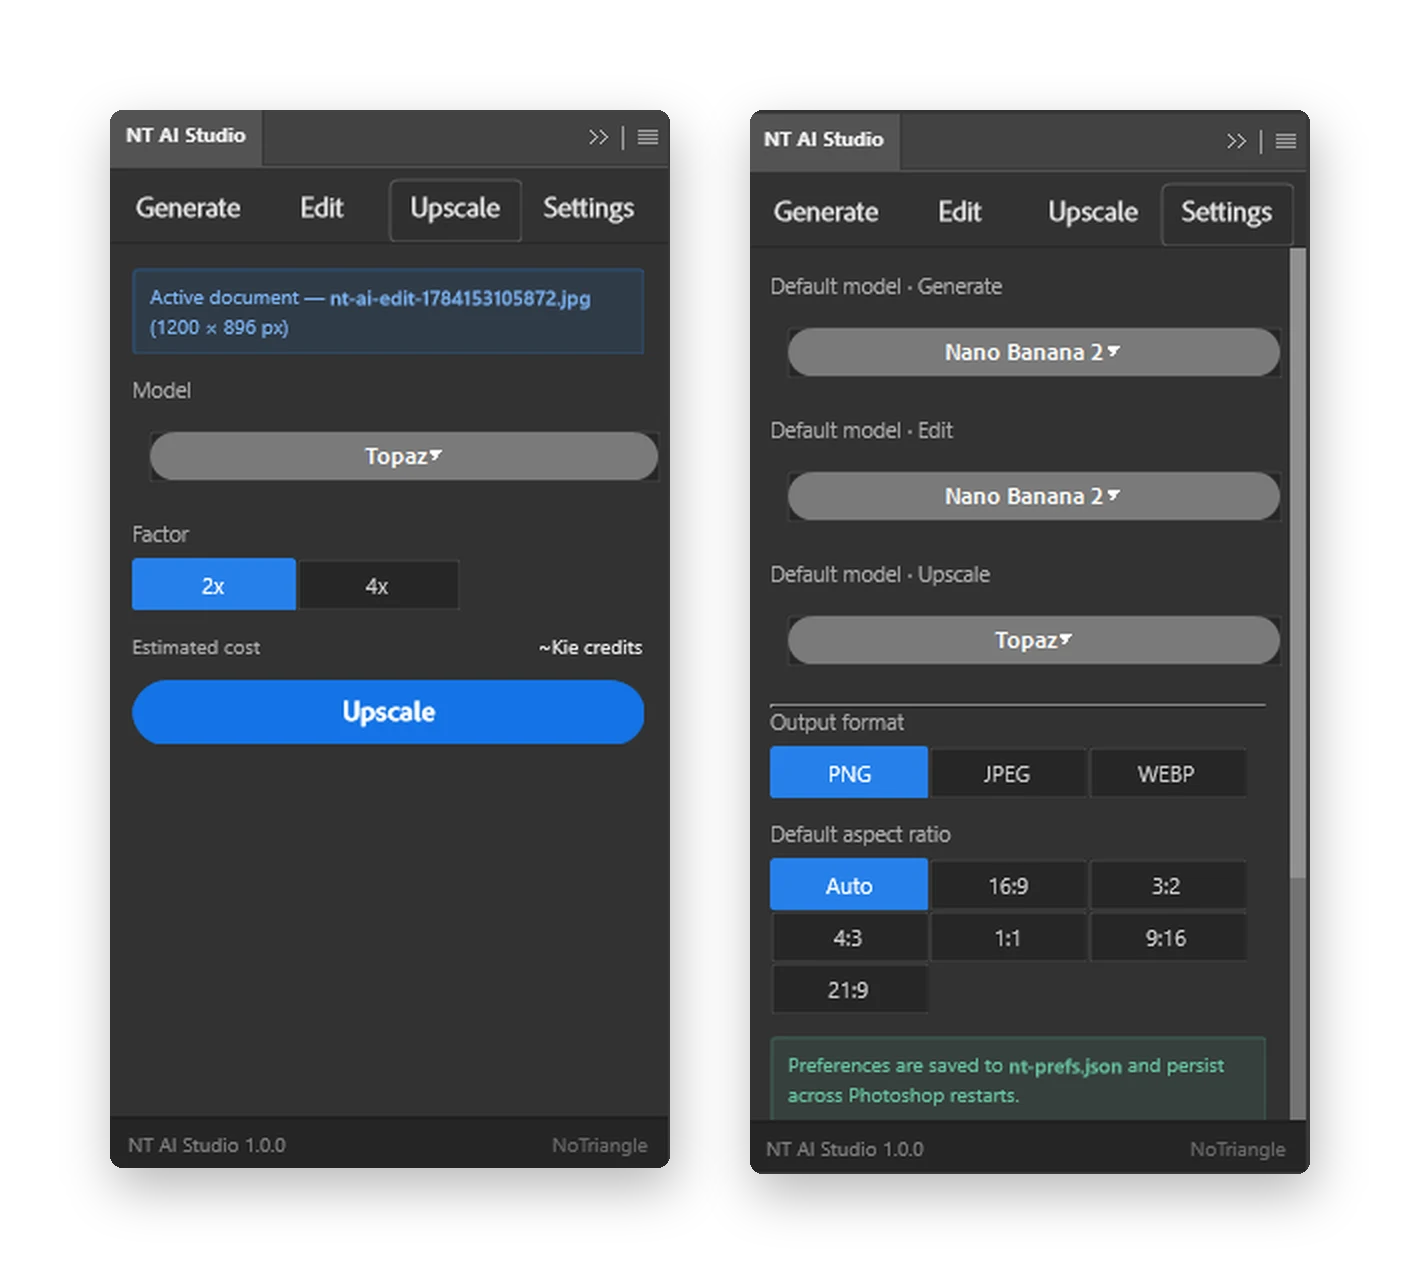
Task: Open Default model Generate dropdown
Action: click(x=1034, y=352)
